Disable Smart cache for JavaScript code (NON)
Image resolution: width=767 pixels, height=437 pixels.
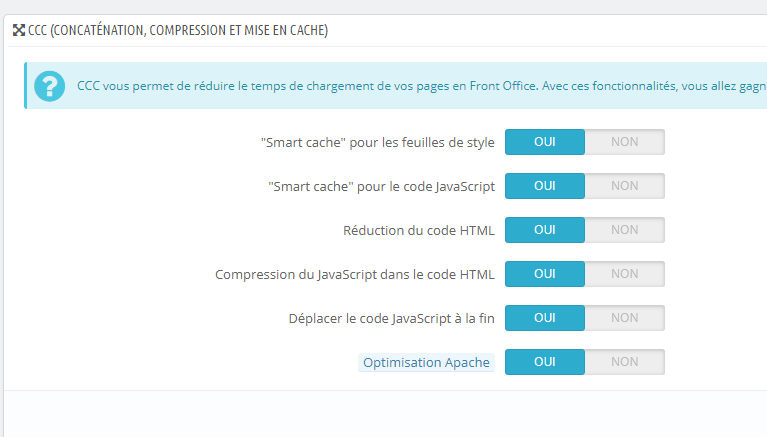click(624, 186)
